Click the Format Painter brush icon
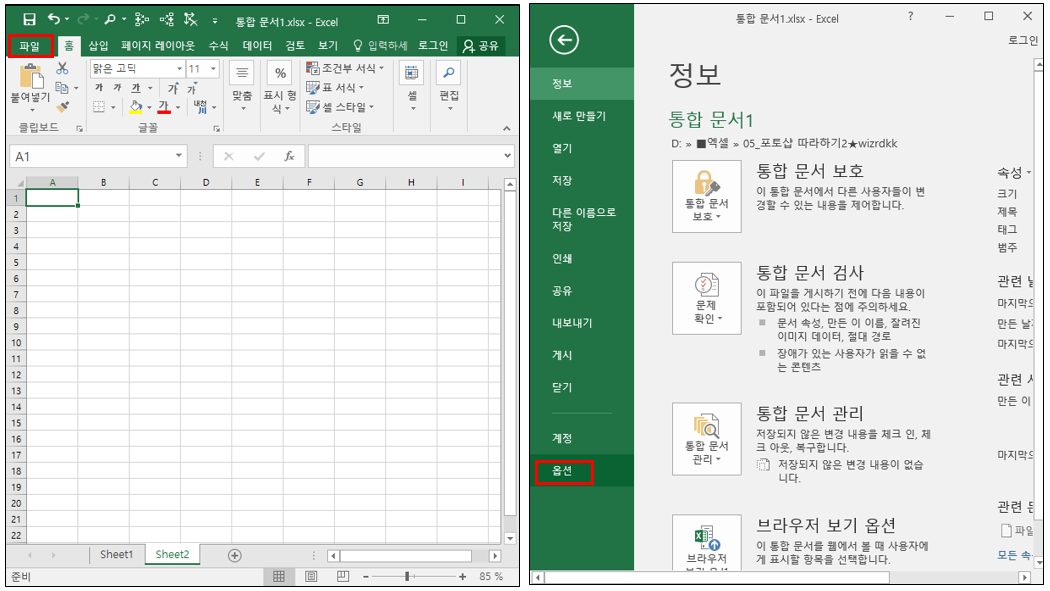 [x=62, y=106]
